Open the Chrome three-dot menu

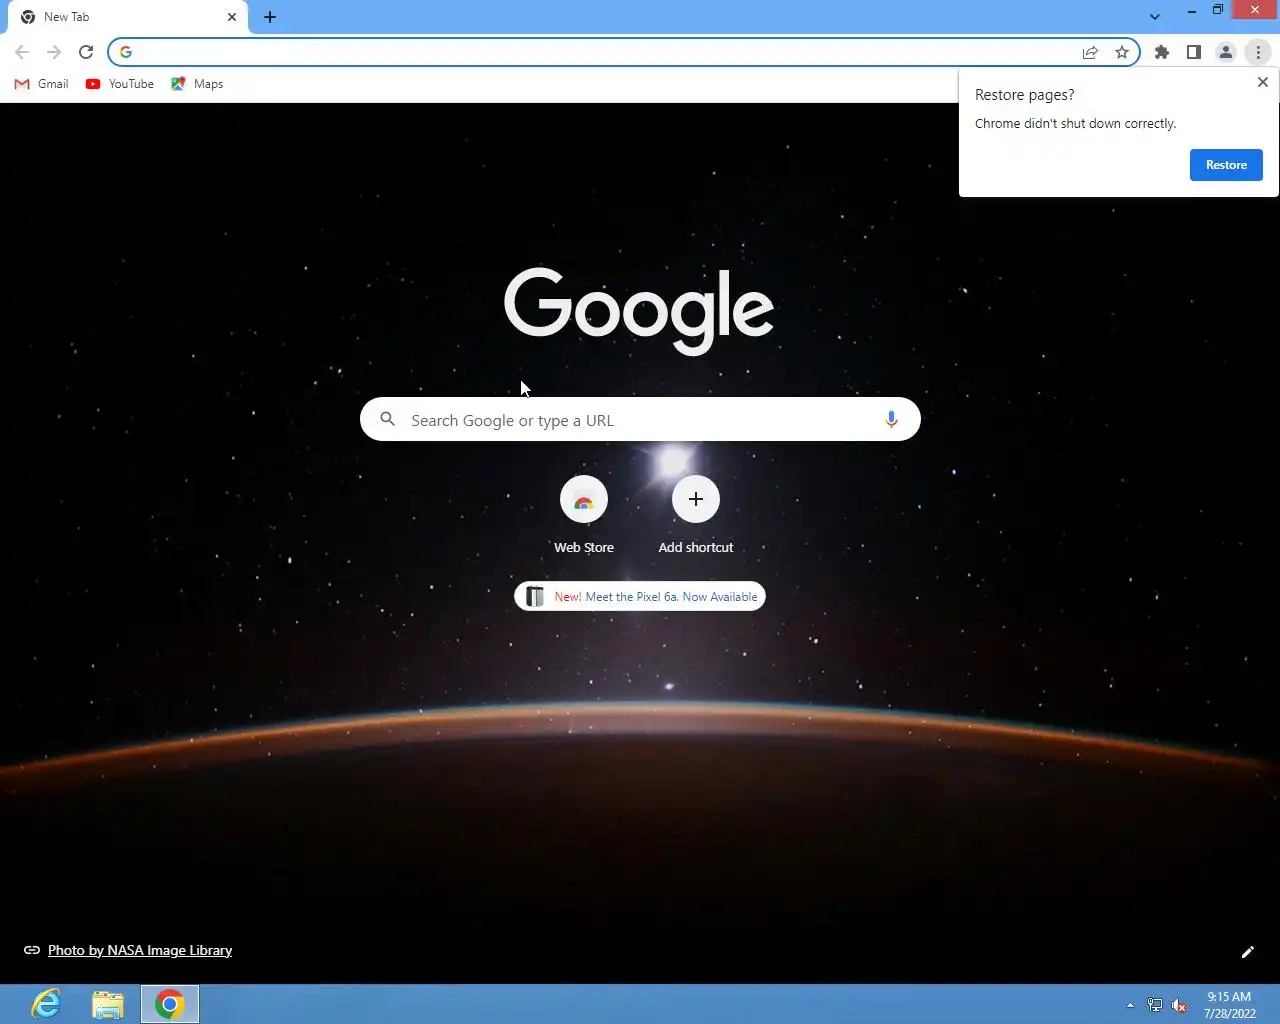pyautogui.click(x=1258, y=52)
